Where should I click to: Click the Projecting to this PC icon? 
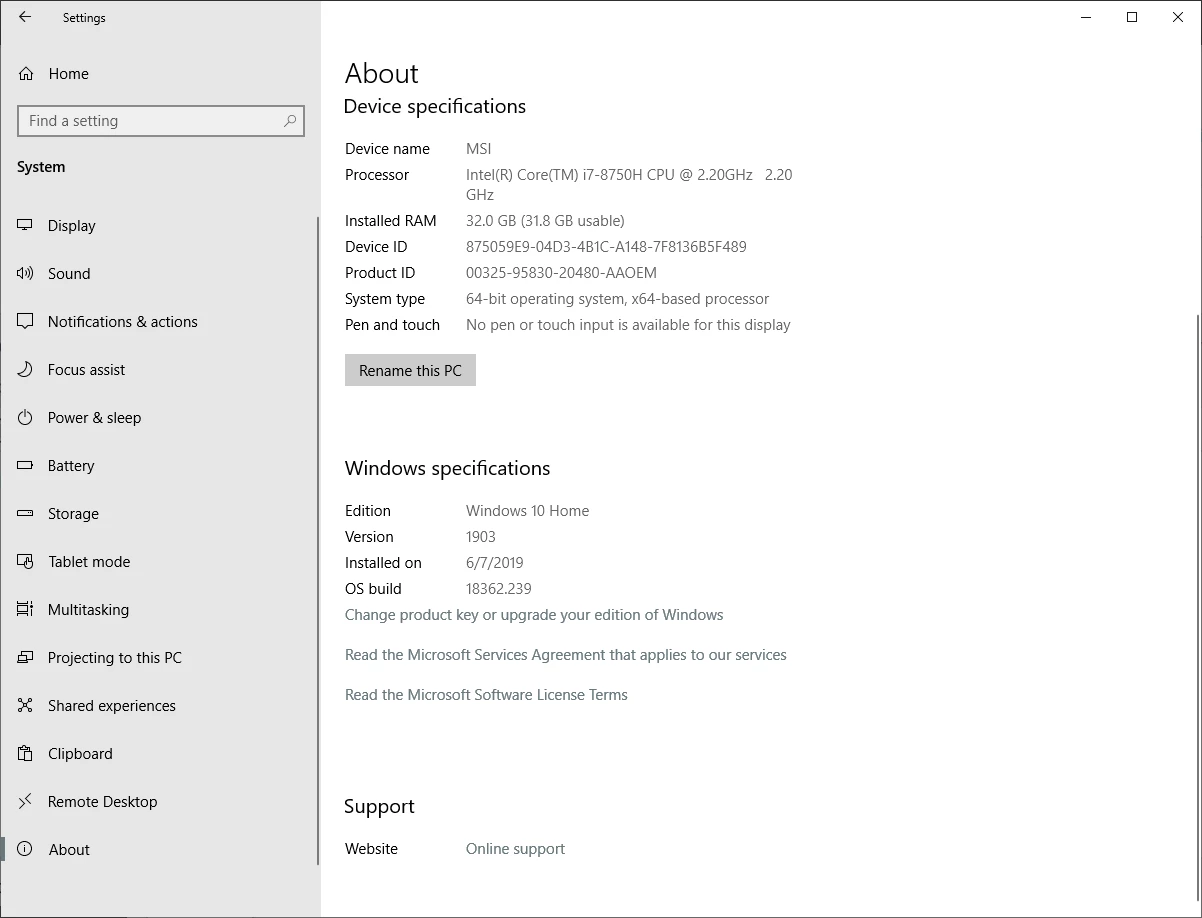click(26, 658)
